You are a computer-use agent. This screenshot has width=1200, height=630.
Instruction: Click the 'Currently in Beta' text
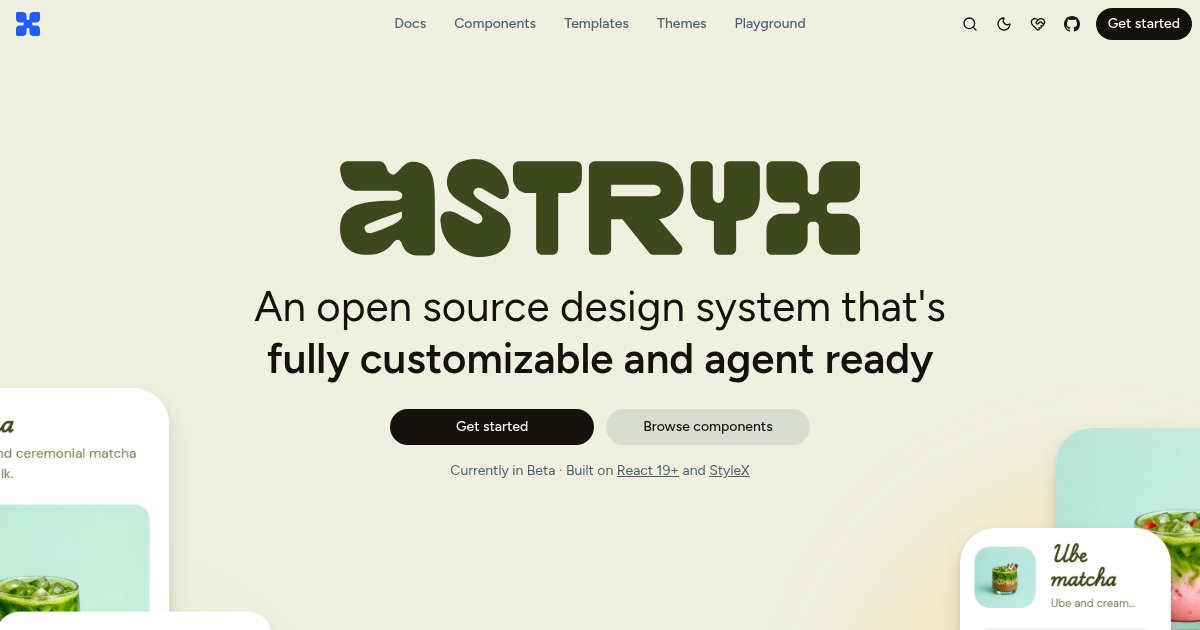click(503, 470)
